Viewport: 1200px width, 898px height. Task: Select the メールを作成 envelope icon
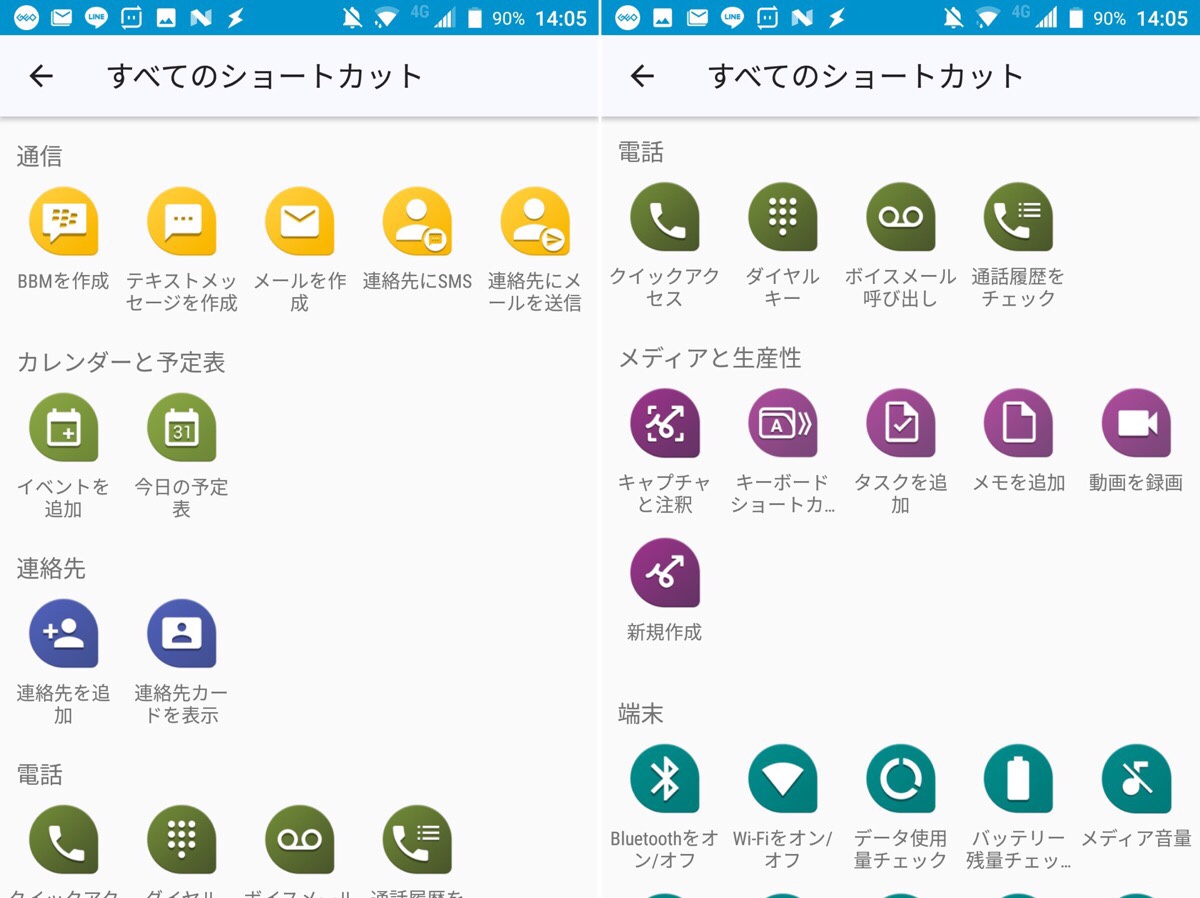(x=299, y=222)
